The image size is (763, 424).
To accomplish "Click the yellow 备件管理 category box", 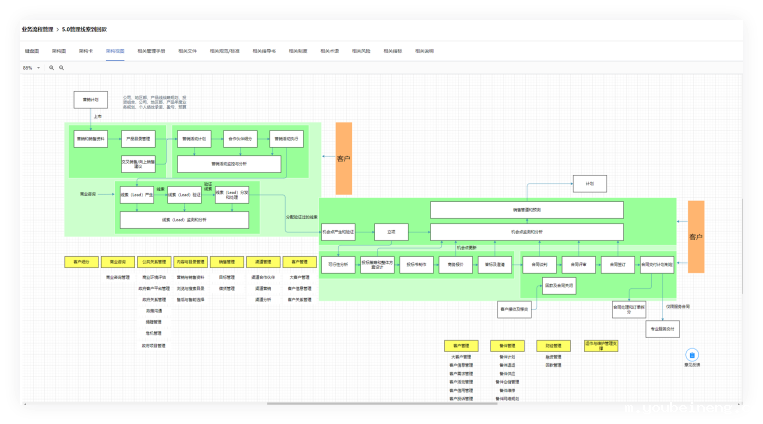I will (506, 345).
